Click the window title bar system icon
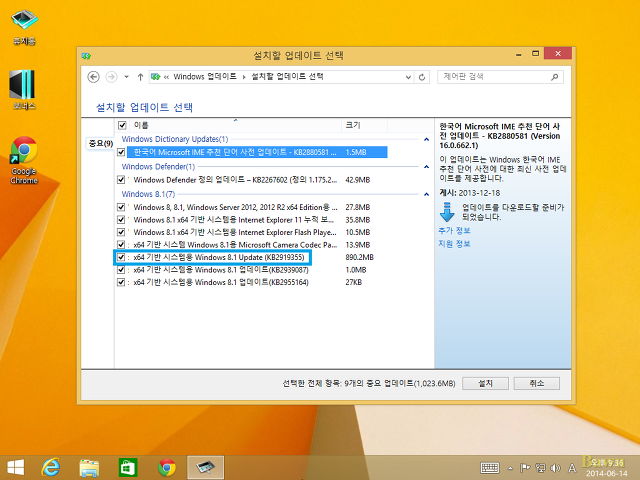The image size is (640, 480). coord(86,56)
